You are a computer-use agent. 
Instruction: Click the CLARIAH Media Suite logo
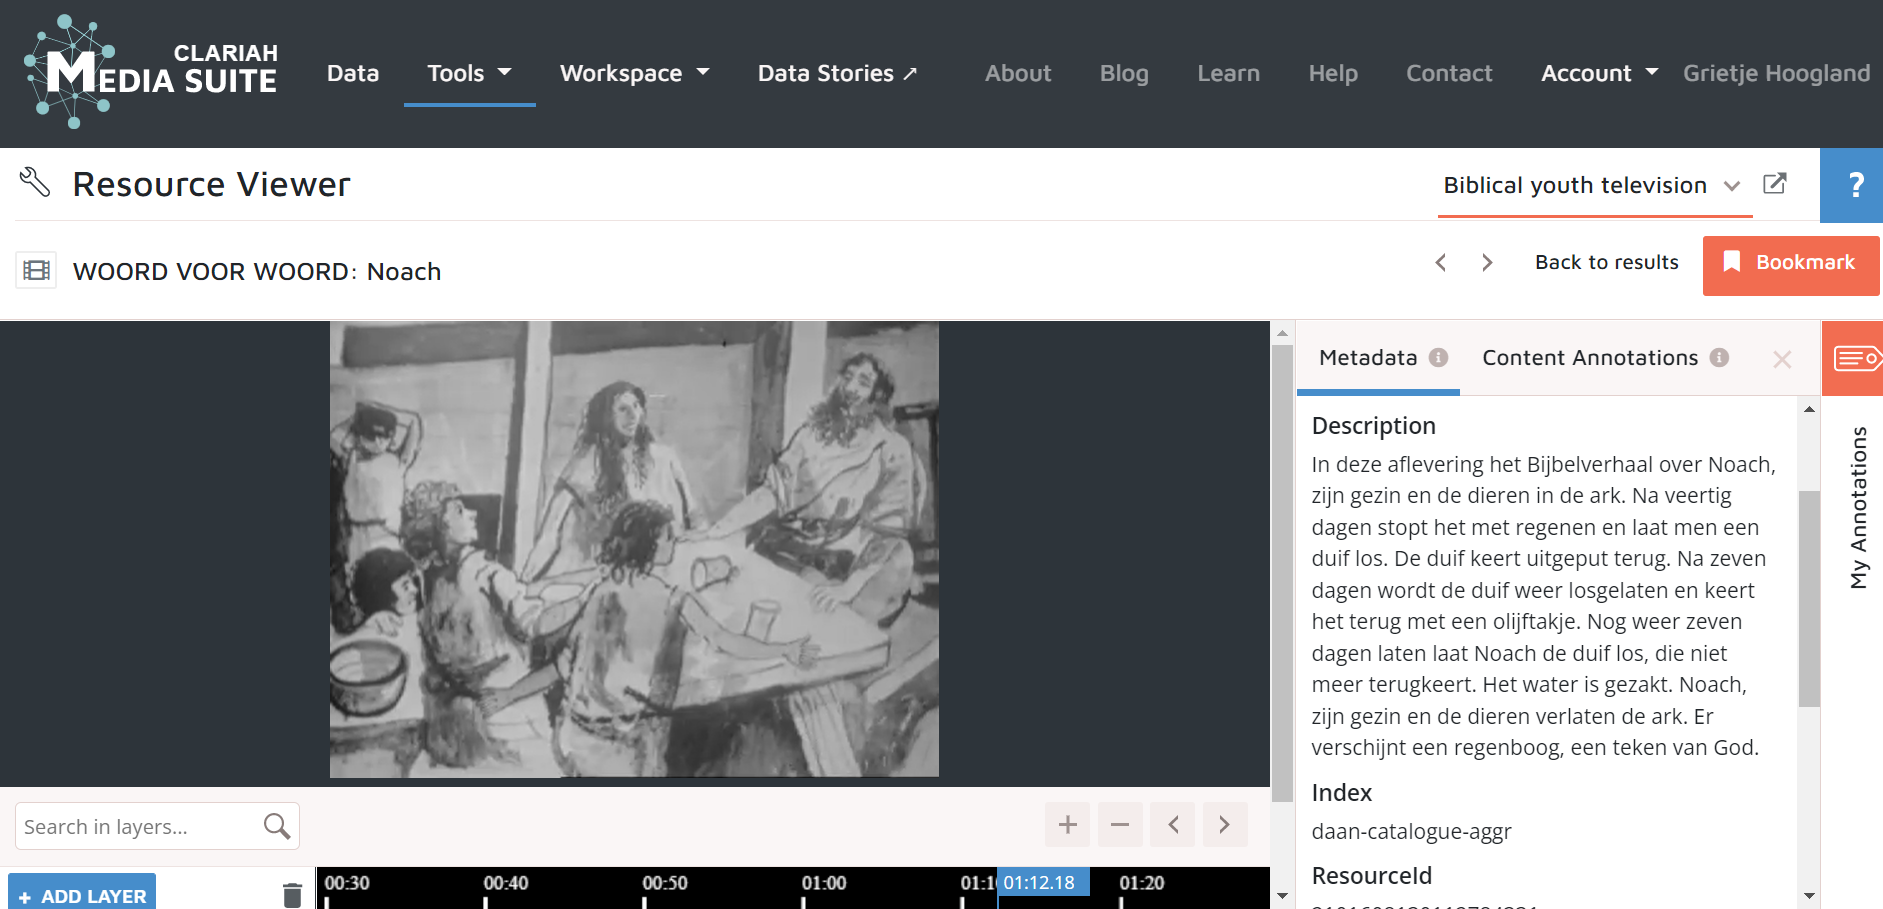151,72
